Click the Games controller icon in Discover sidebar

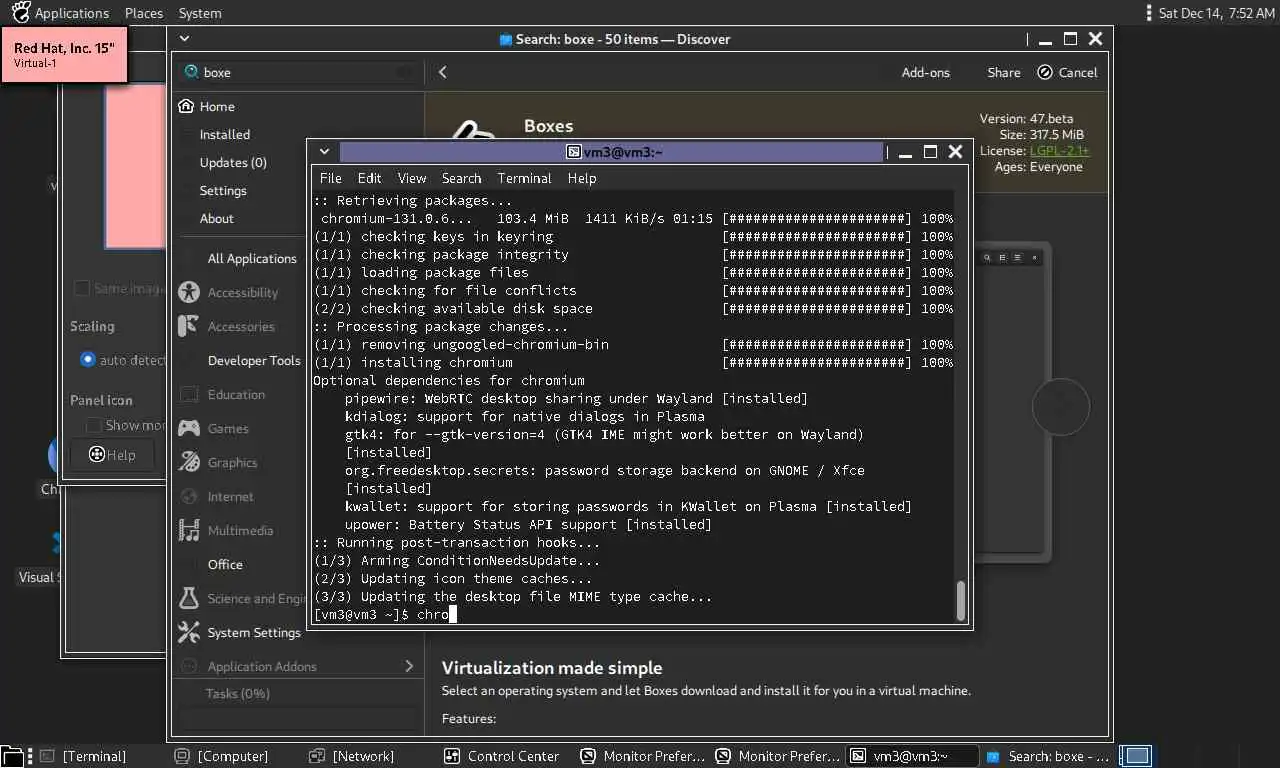(x=189, y=428)
